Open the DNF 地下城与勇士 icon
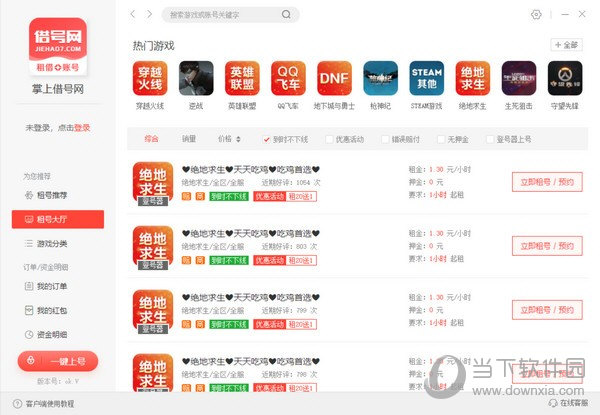The image size is (600, 415). (334, 78)
